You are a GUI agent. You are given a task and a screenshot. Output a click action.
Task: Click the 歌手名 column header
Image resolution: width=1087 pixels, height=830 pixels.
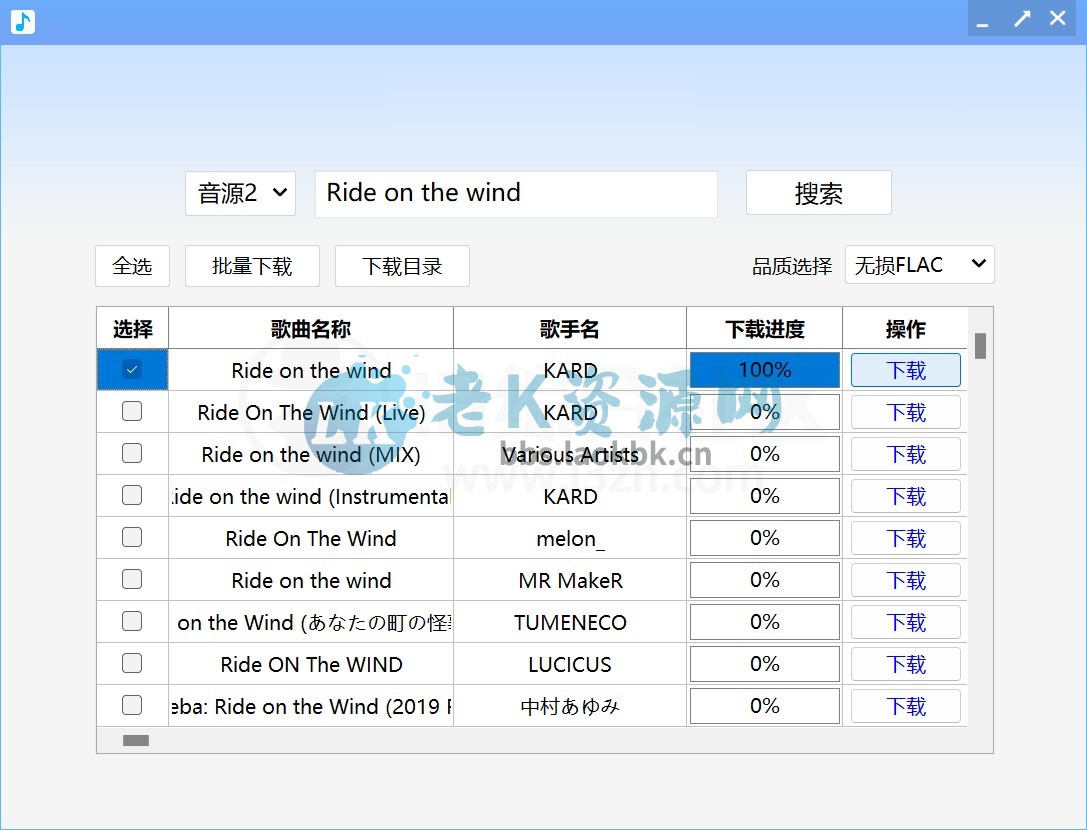click(570, 328)
